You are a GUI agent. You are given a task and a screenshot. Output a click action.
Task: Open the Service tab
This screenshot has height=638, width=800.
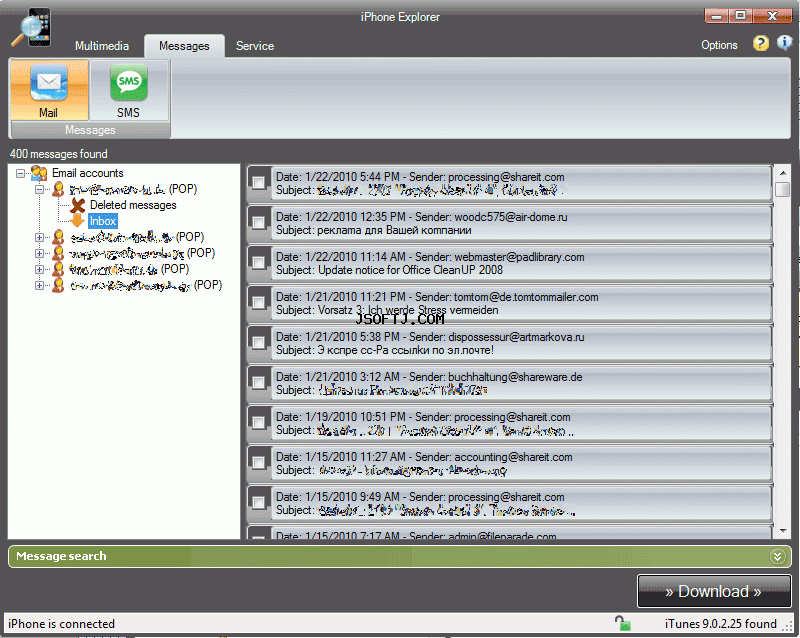point(255,46)
